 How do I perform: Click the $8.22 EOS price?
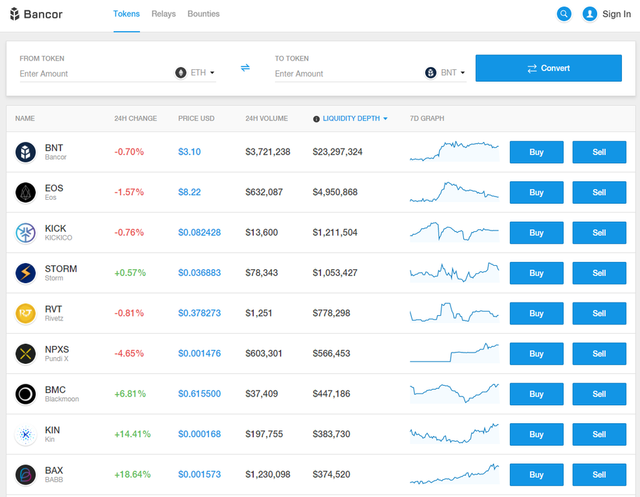click(189, 192)
